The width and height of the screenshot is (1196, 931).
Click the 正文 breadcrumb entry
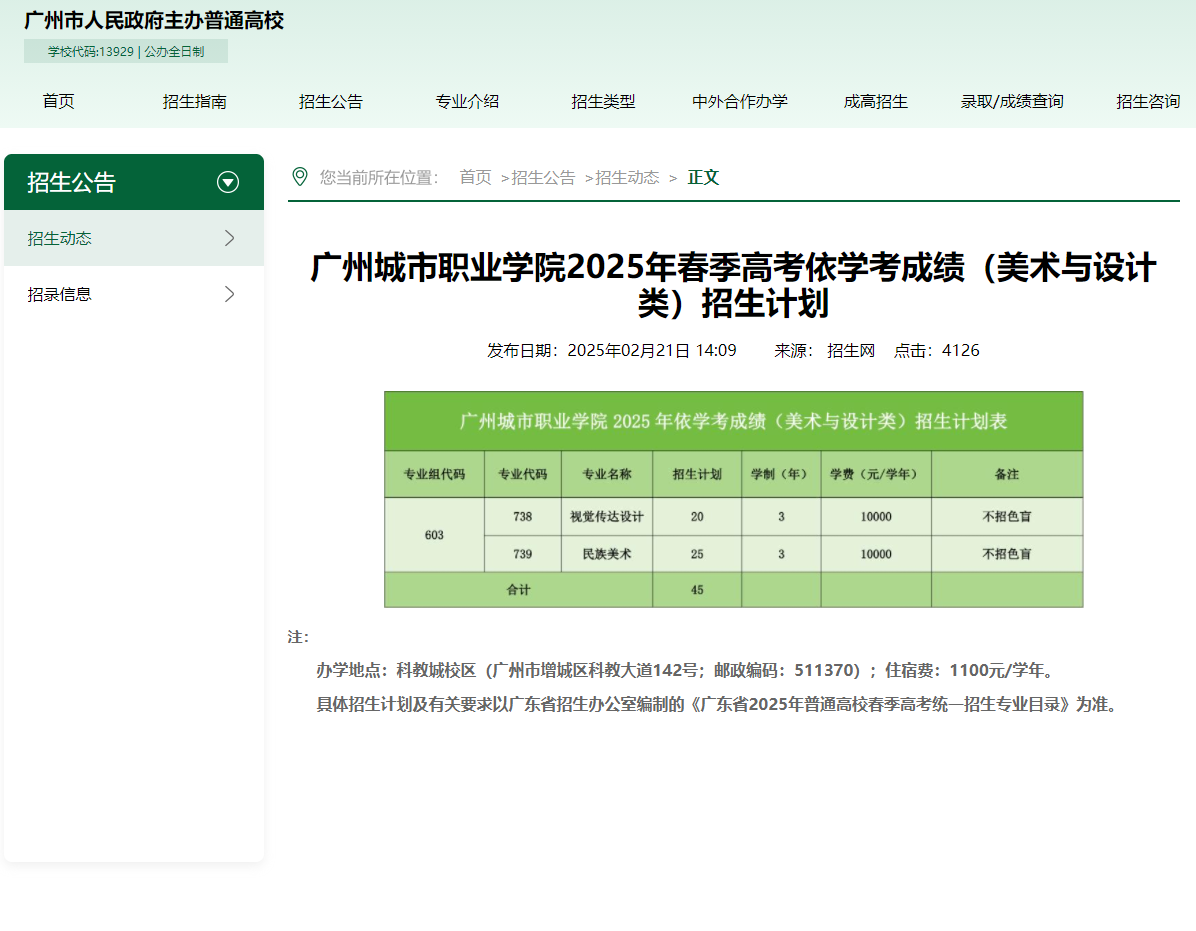(x=703, y=177)
